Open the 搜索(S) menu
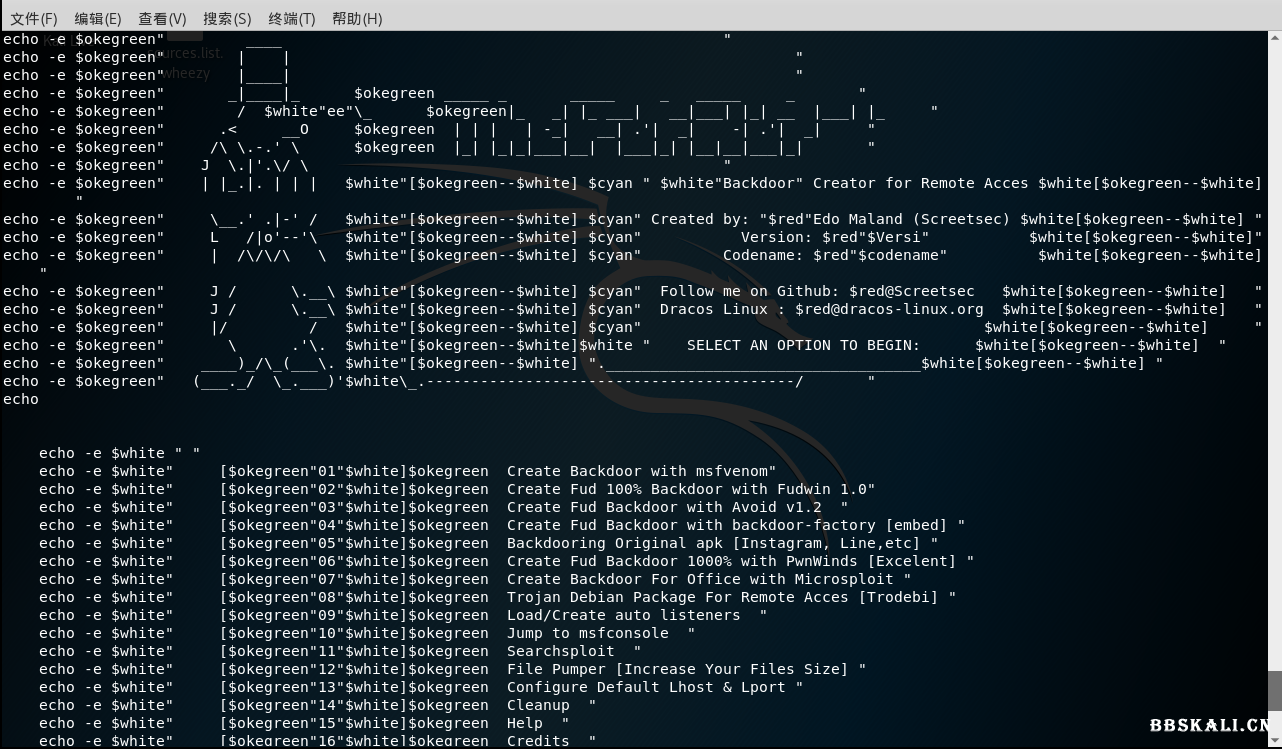Viewport: 1282px width, 749px height. tap(227, 18)
